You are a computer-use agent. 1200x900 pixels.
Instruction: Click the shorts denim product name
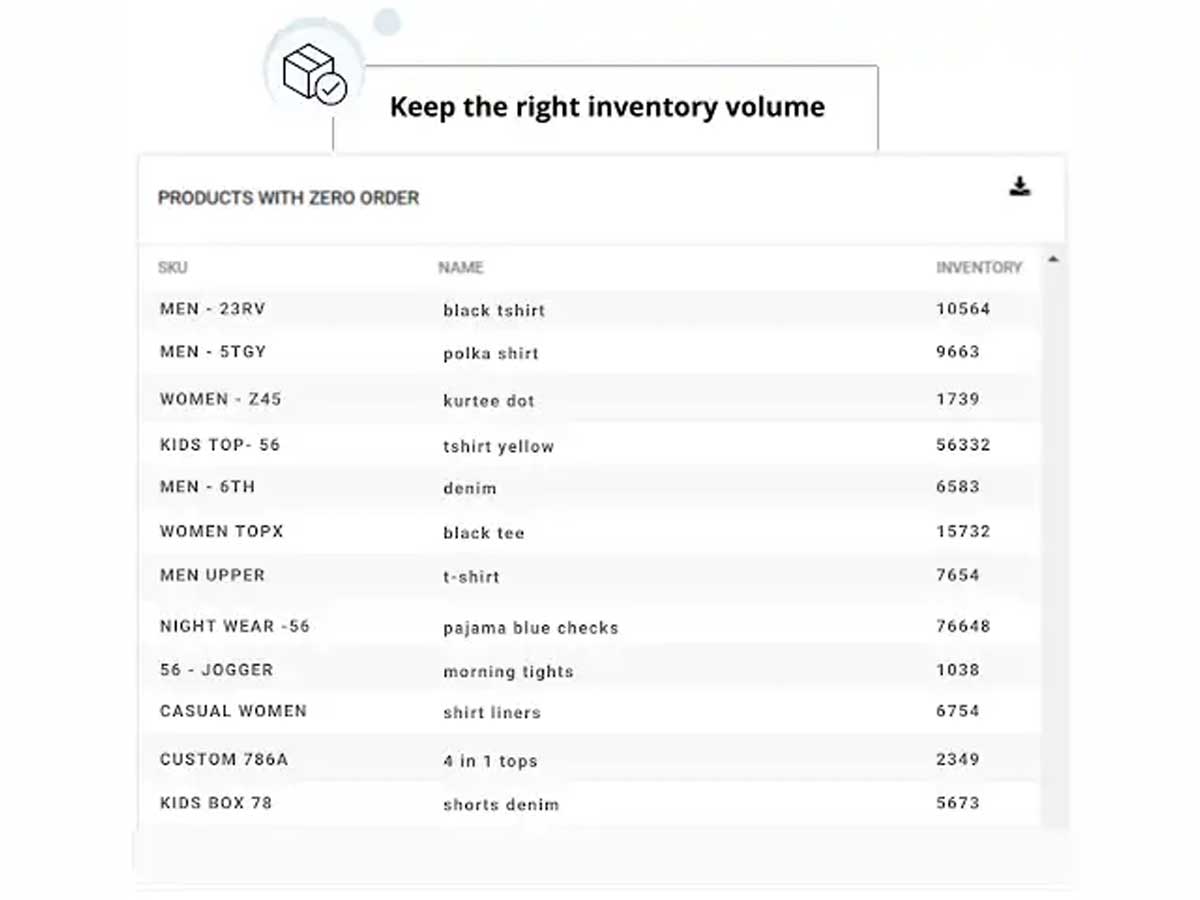tap(501, 805)
